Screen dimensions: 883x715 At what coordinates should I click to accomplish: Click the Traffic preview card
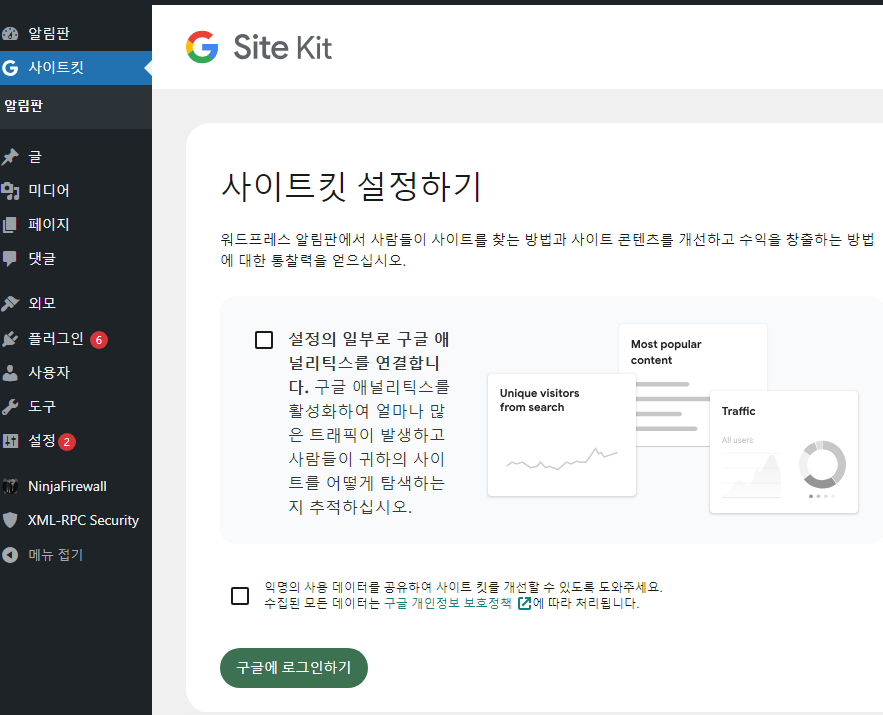click(x=783, y=452)
